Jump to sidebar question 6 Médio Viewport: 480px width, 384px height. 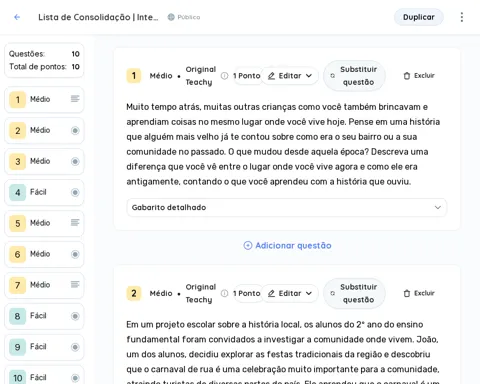click(x=44, y=254)
